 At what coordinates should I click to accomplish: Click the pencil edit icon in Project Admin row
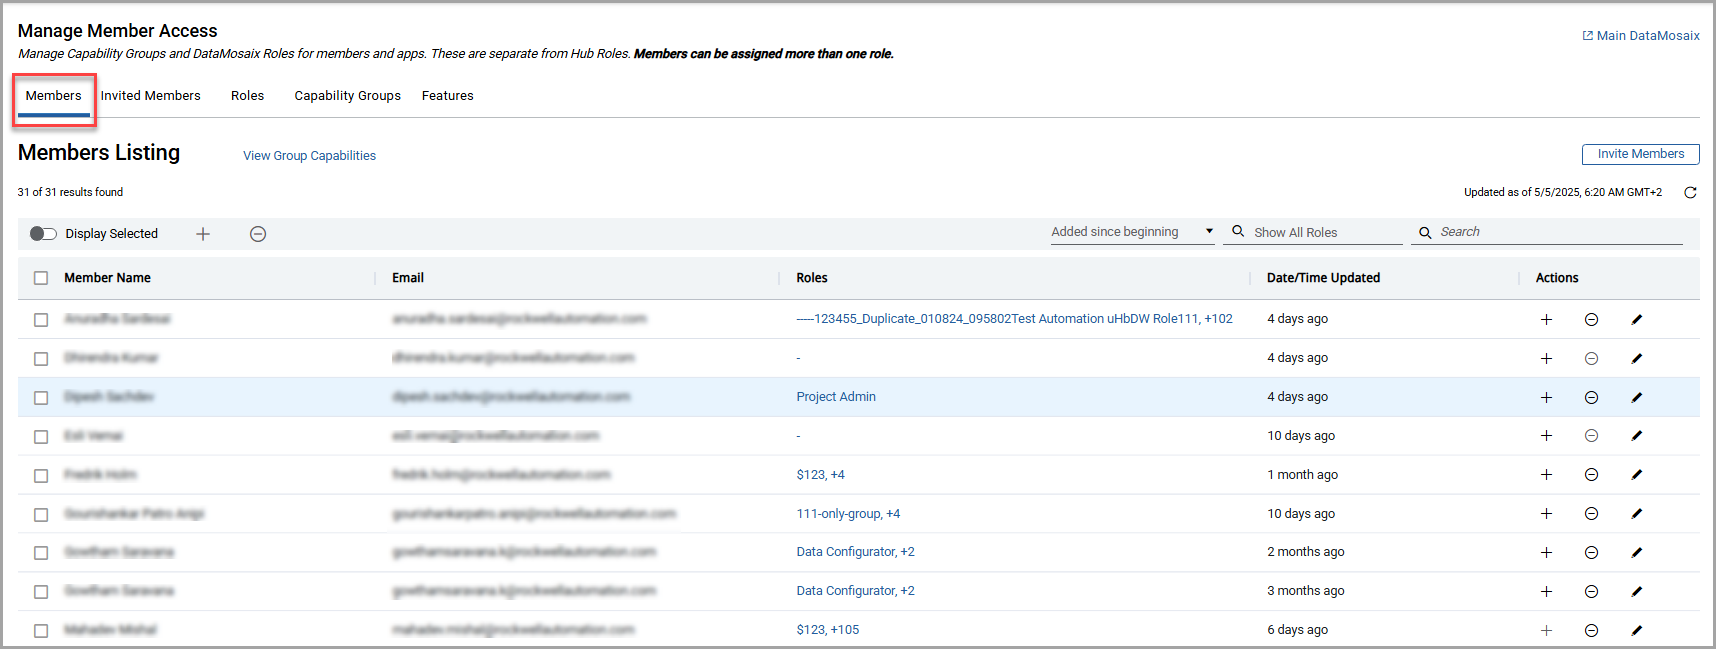click(1636, 398)
